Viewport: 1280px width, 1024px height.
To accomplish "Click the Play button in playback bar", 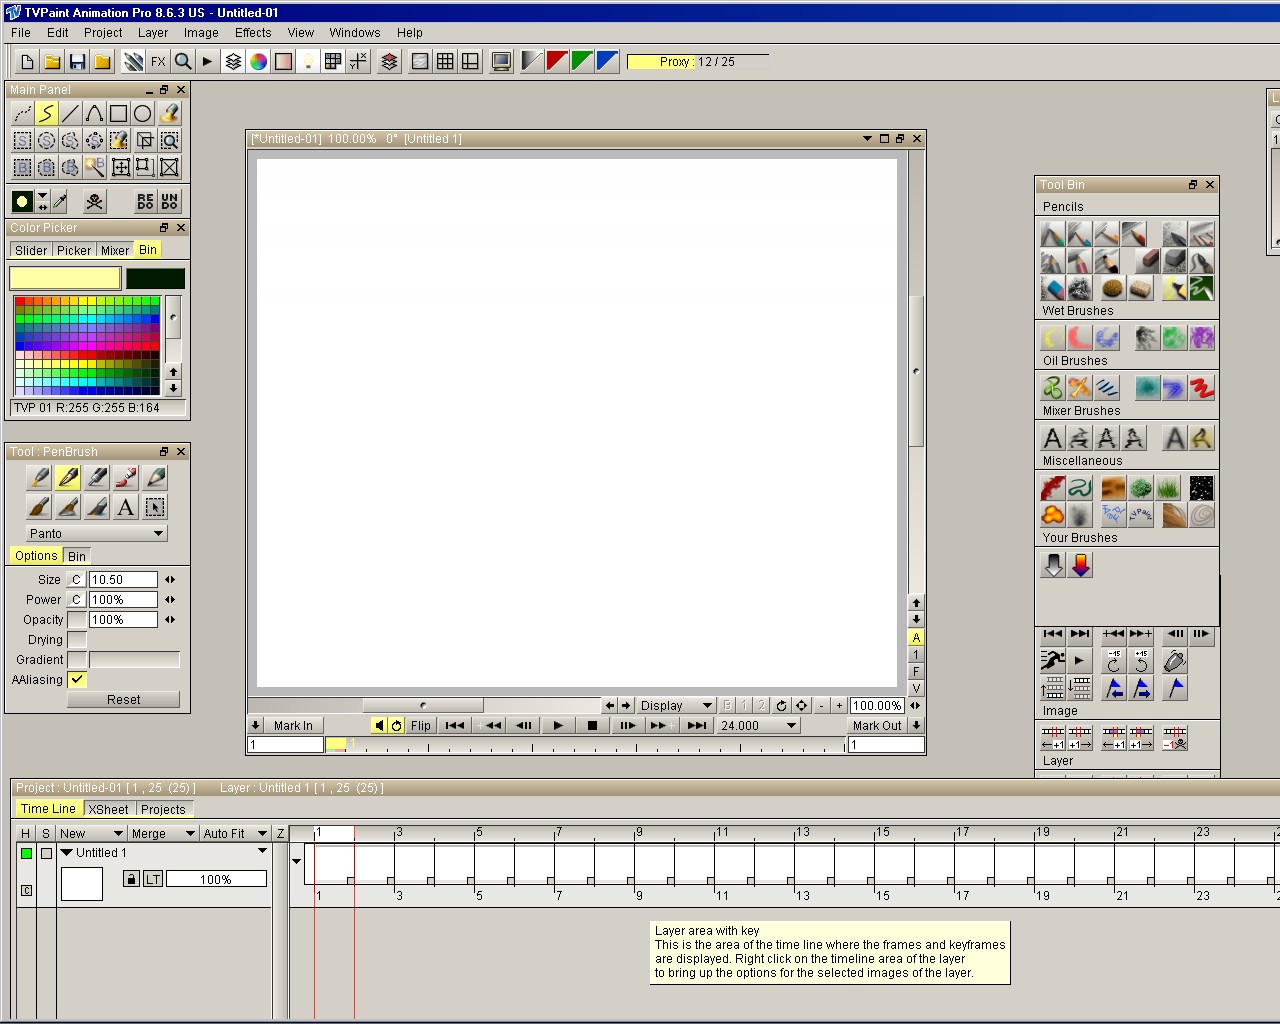I will (558, 726).
